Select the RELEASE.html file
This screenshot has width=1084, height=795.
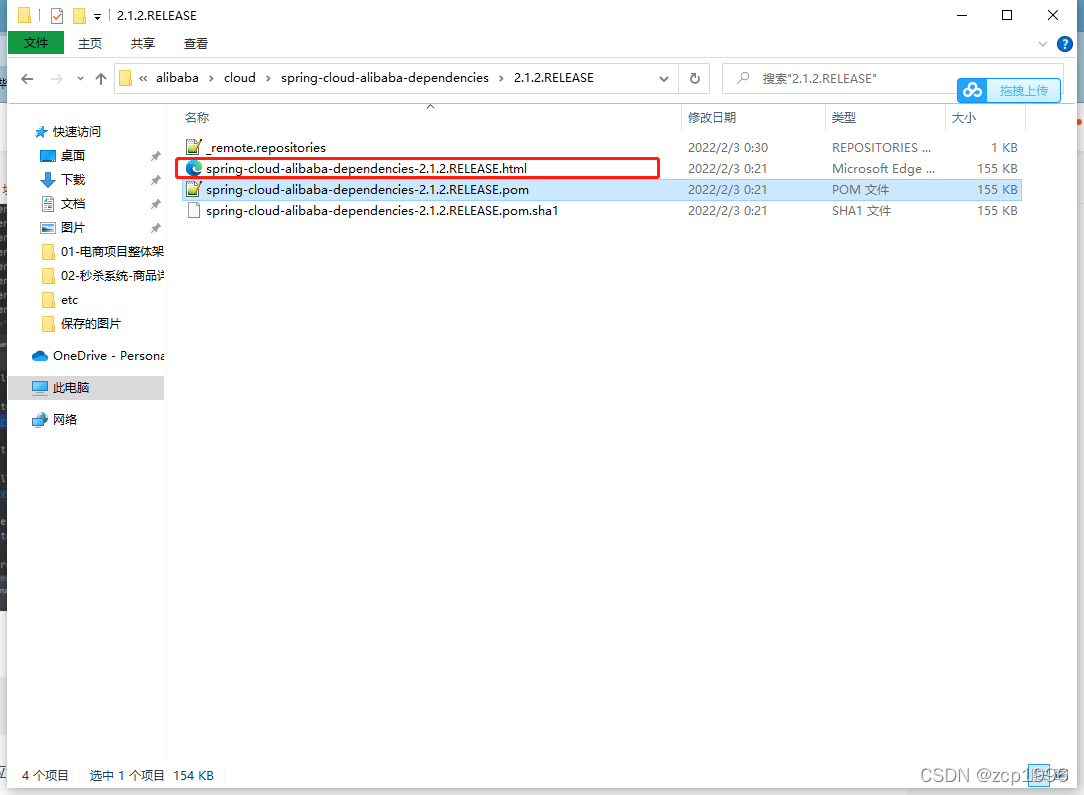coord(601,169)
